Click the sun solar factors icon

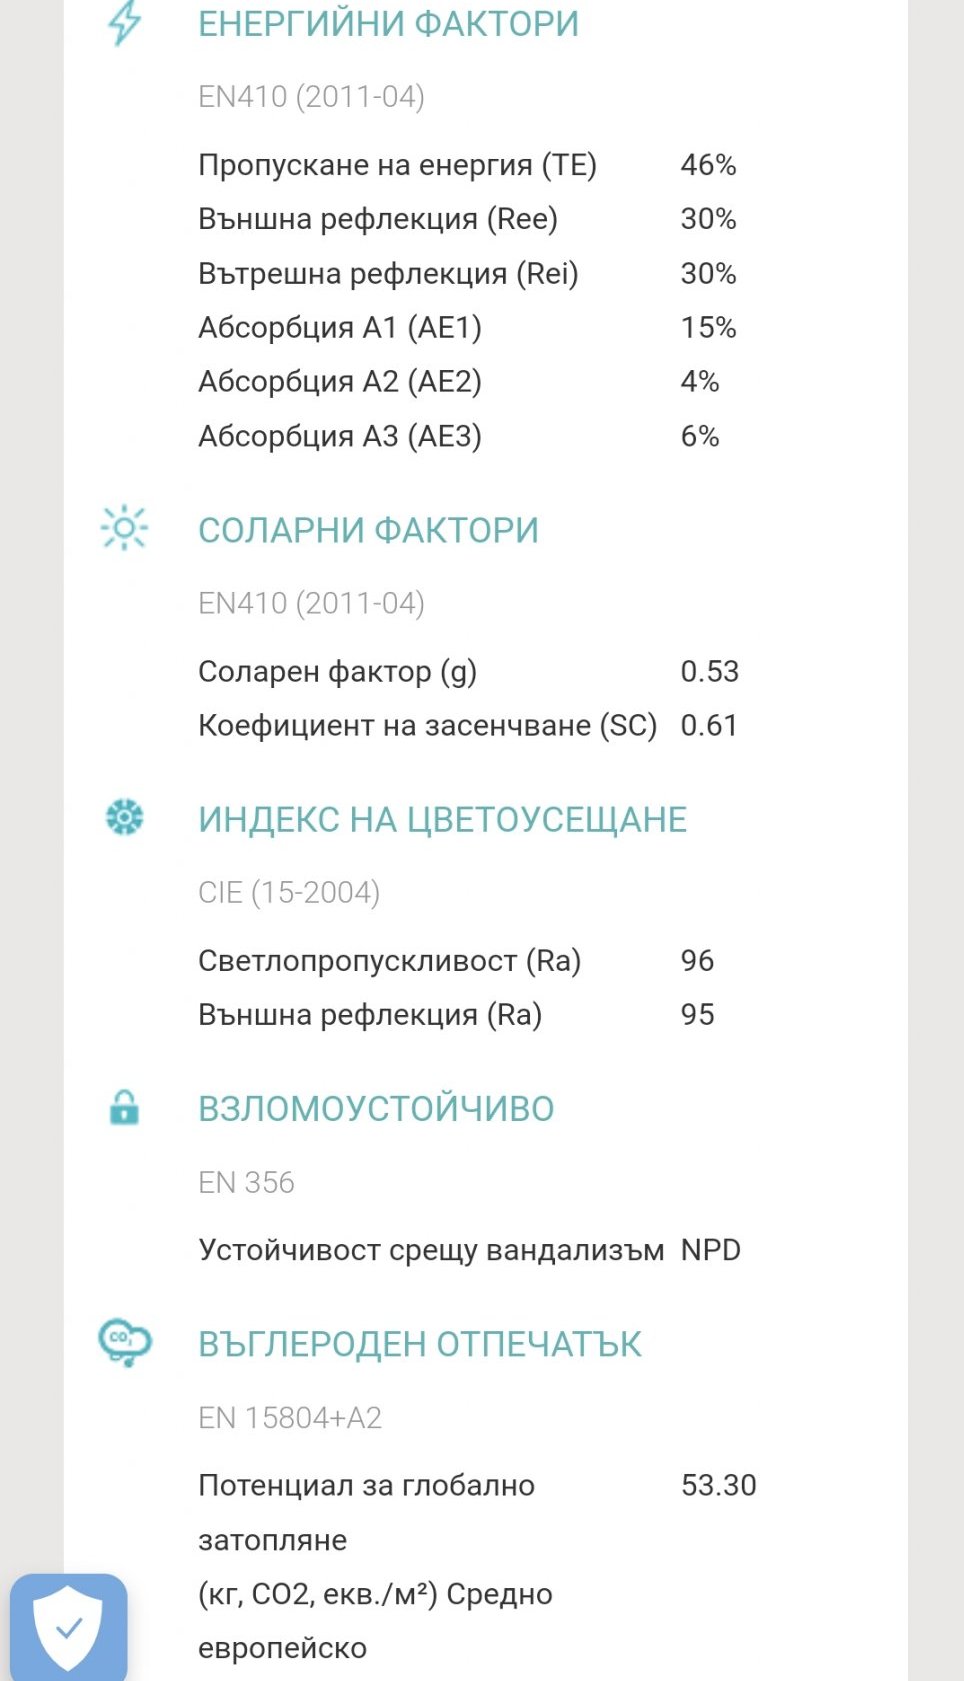(124, 528)
